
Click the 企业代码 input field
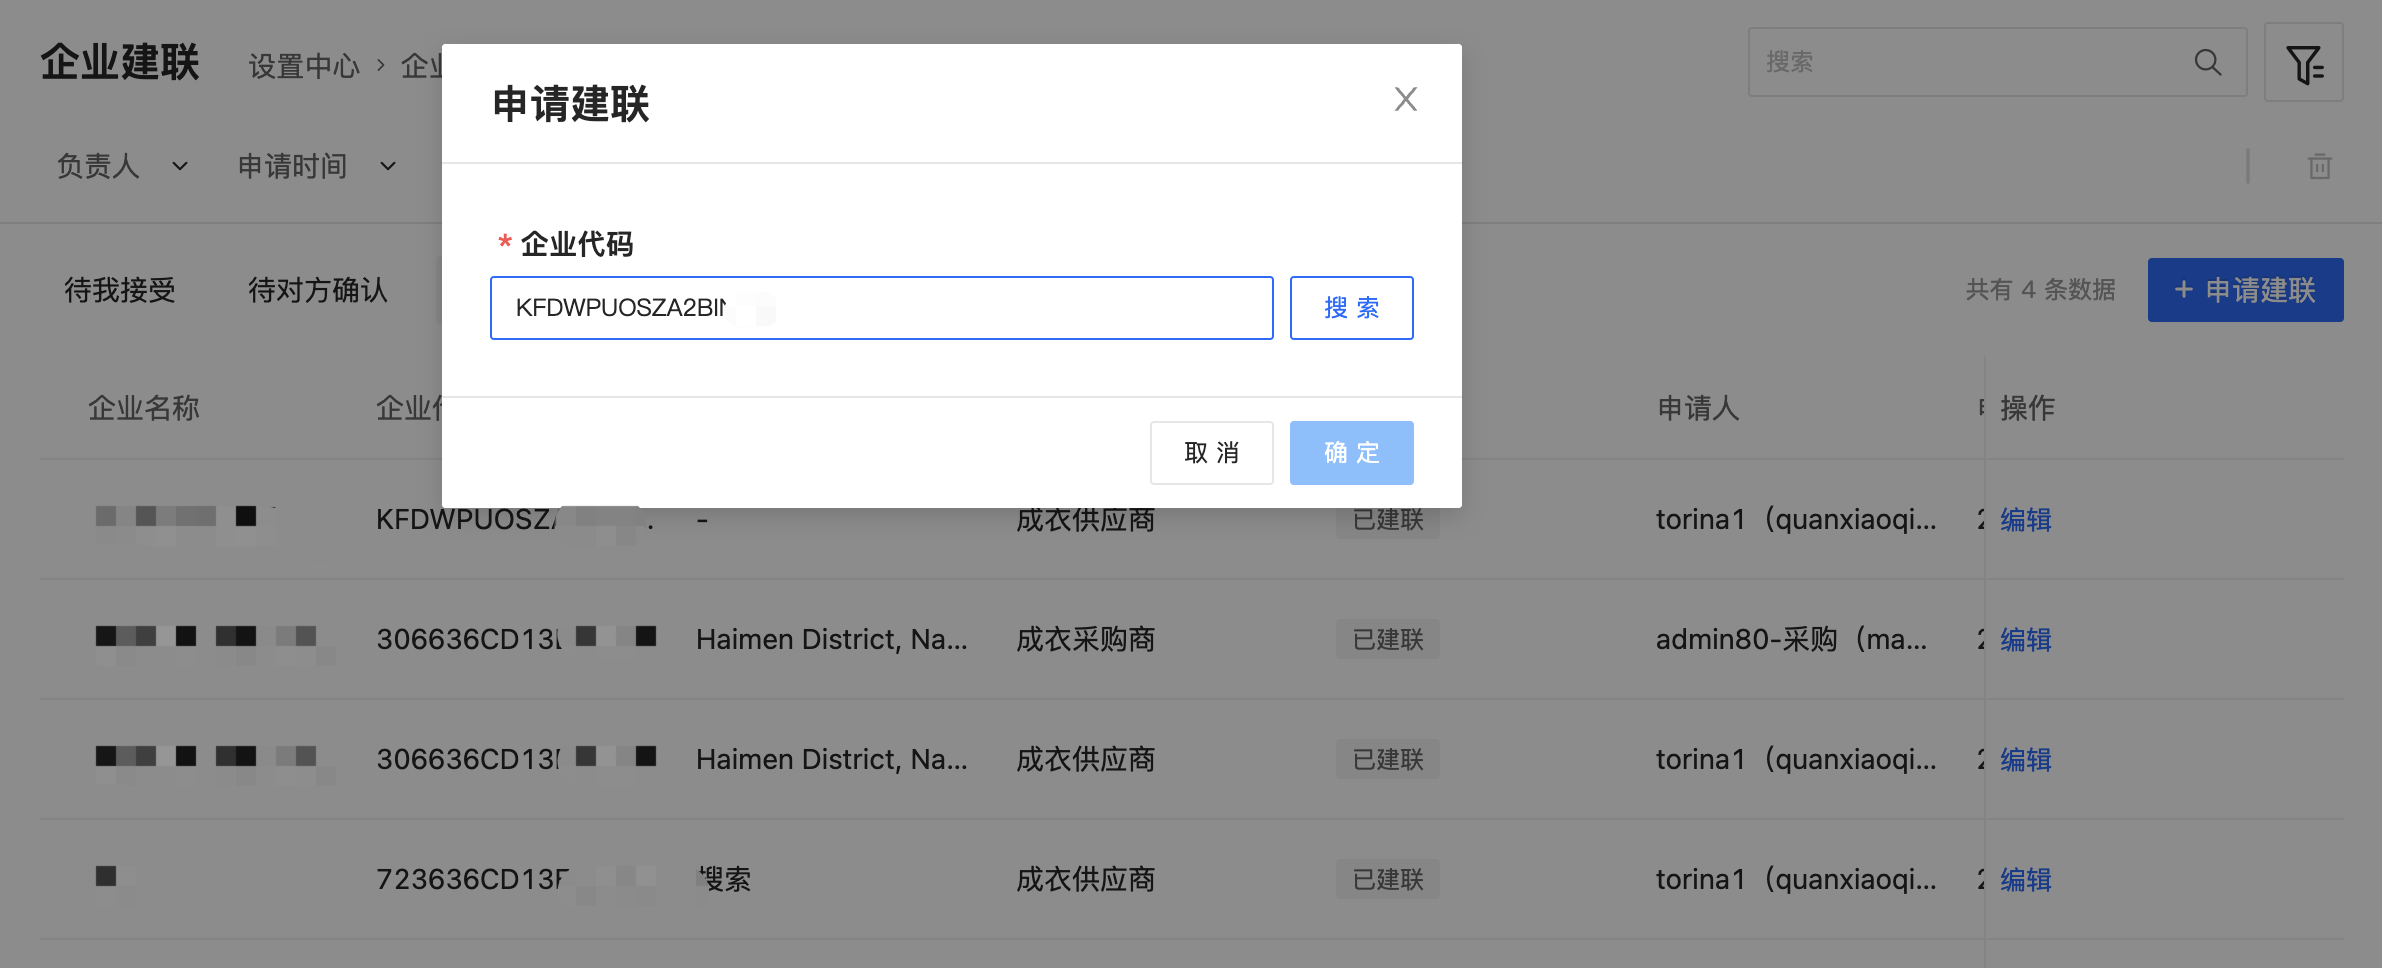coord(880,308)
